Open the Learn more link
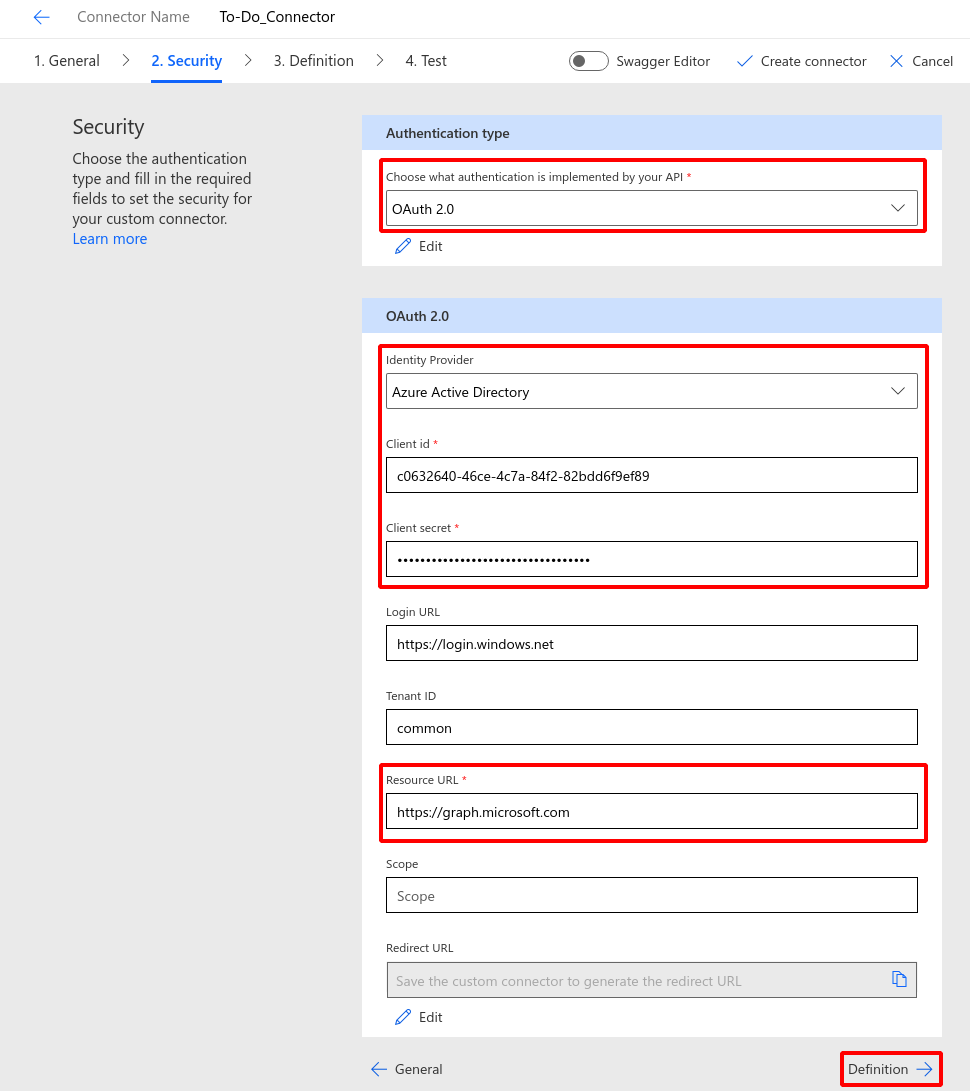 click(x=110, y=239)
